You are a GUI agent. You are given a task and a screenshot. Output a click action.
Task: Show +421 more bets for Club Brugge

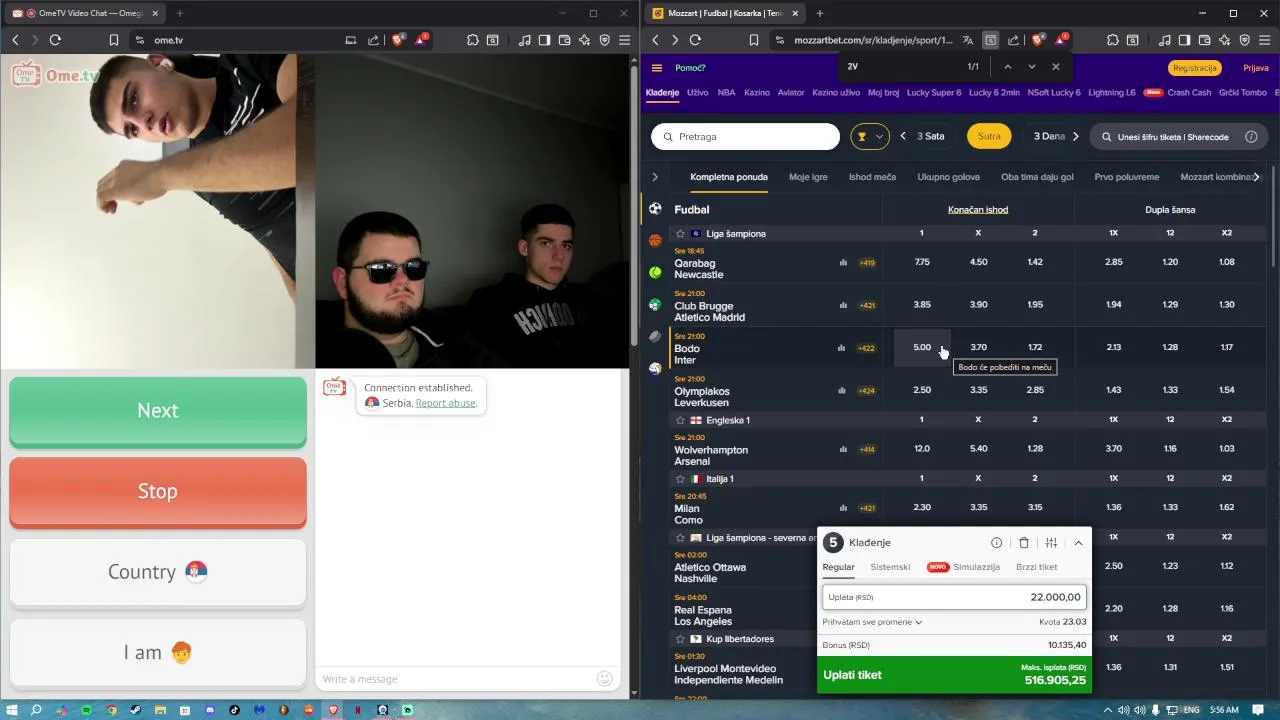[x=866, y=305]
